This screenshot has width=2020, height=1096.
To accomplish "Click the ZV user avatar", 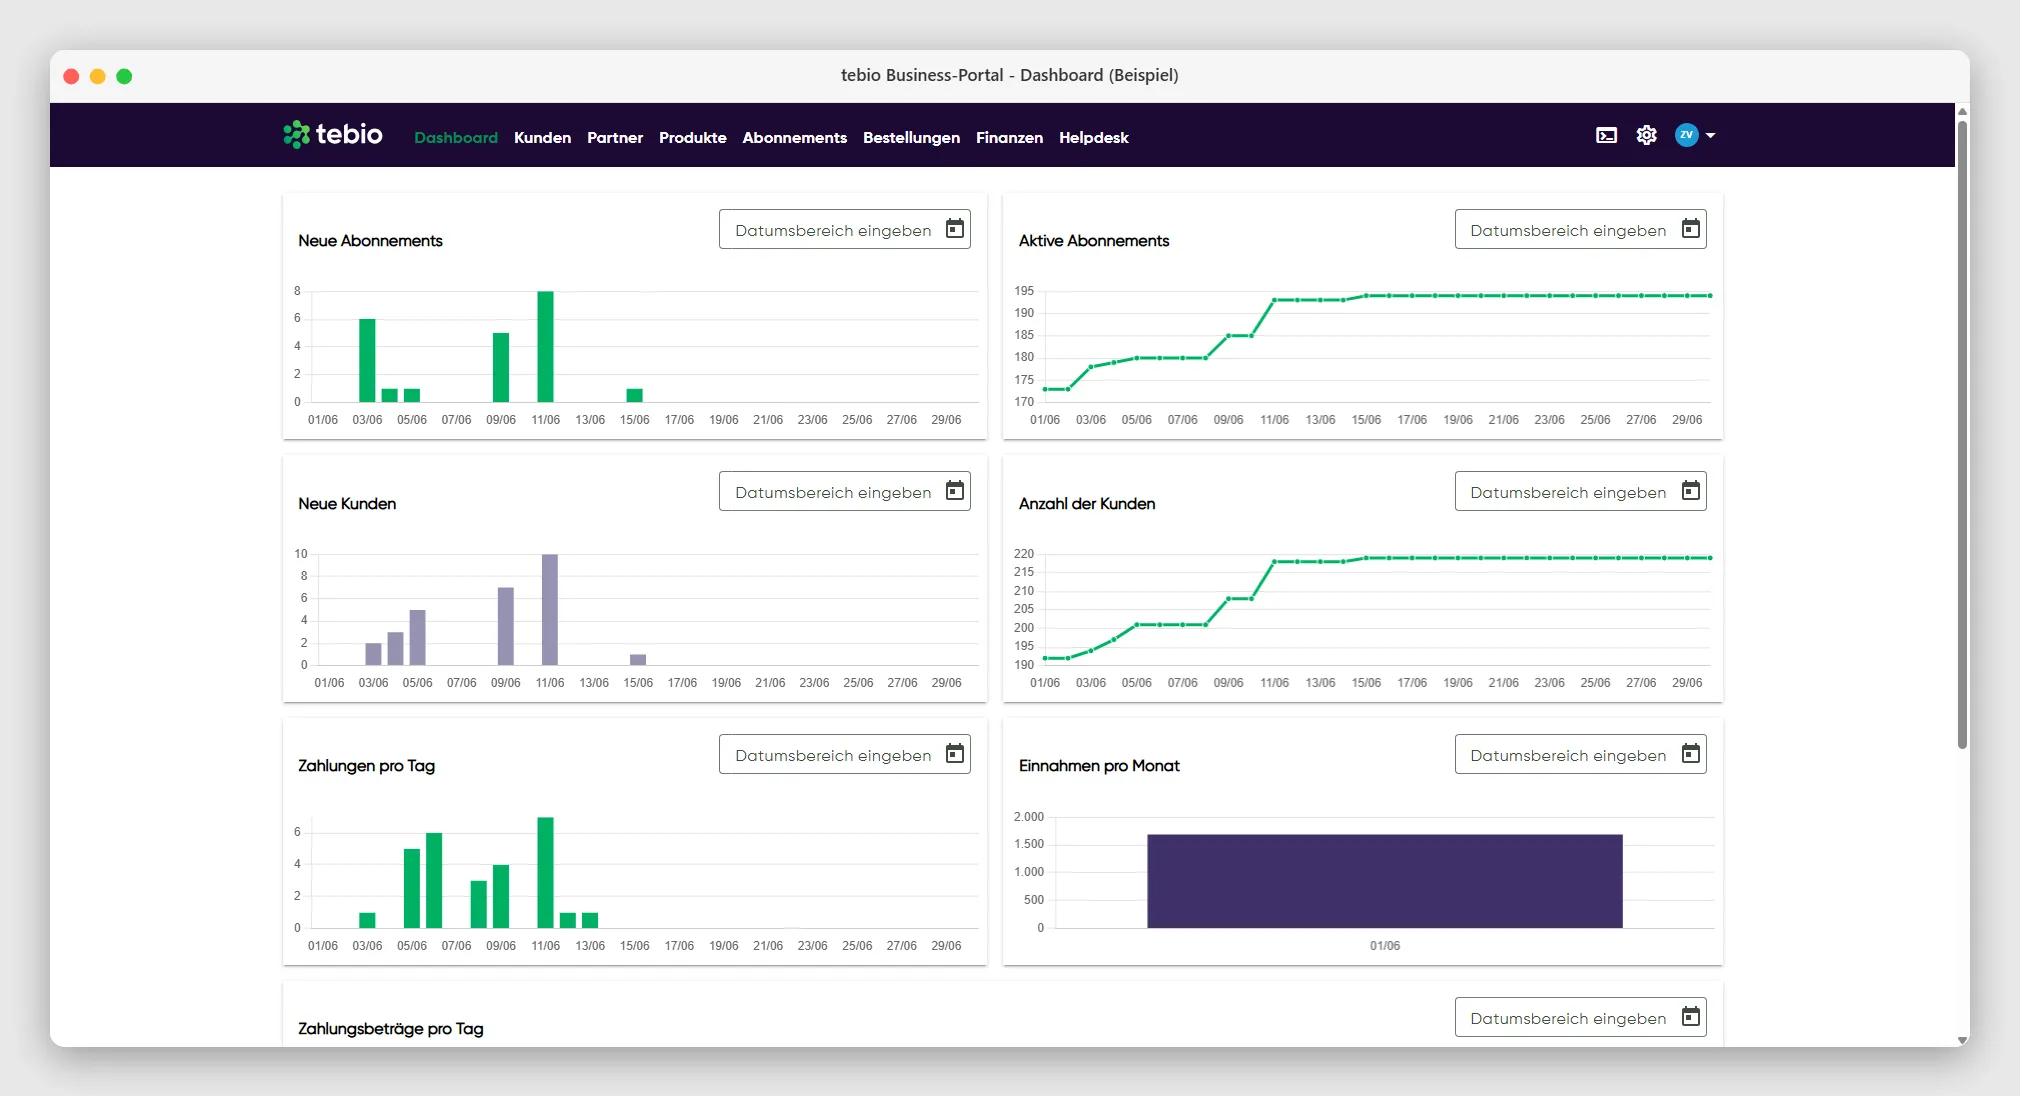I will [1686, 135].
